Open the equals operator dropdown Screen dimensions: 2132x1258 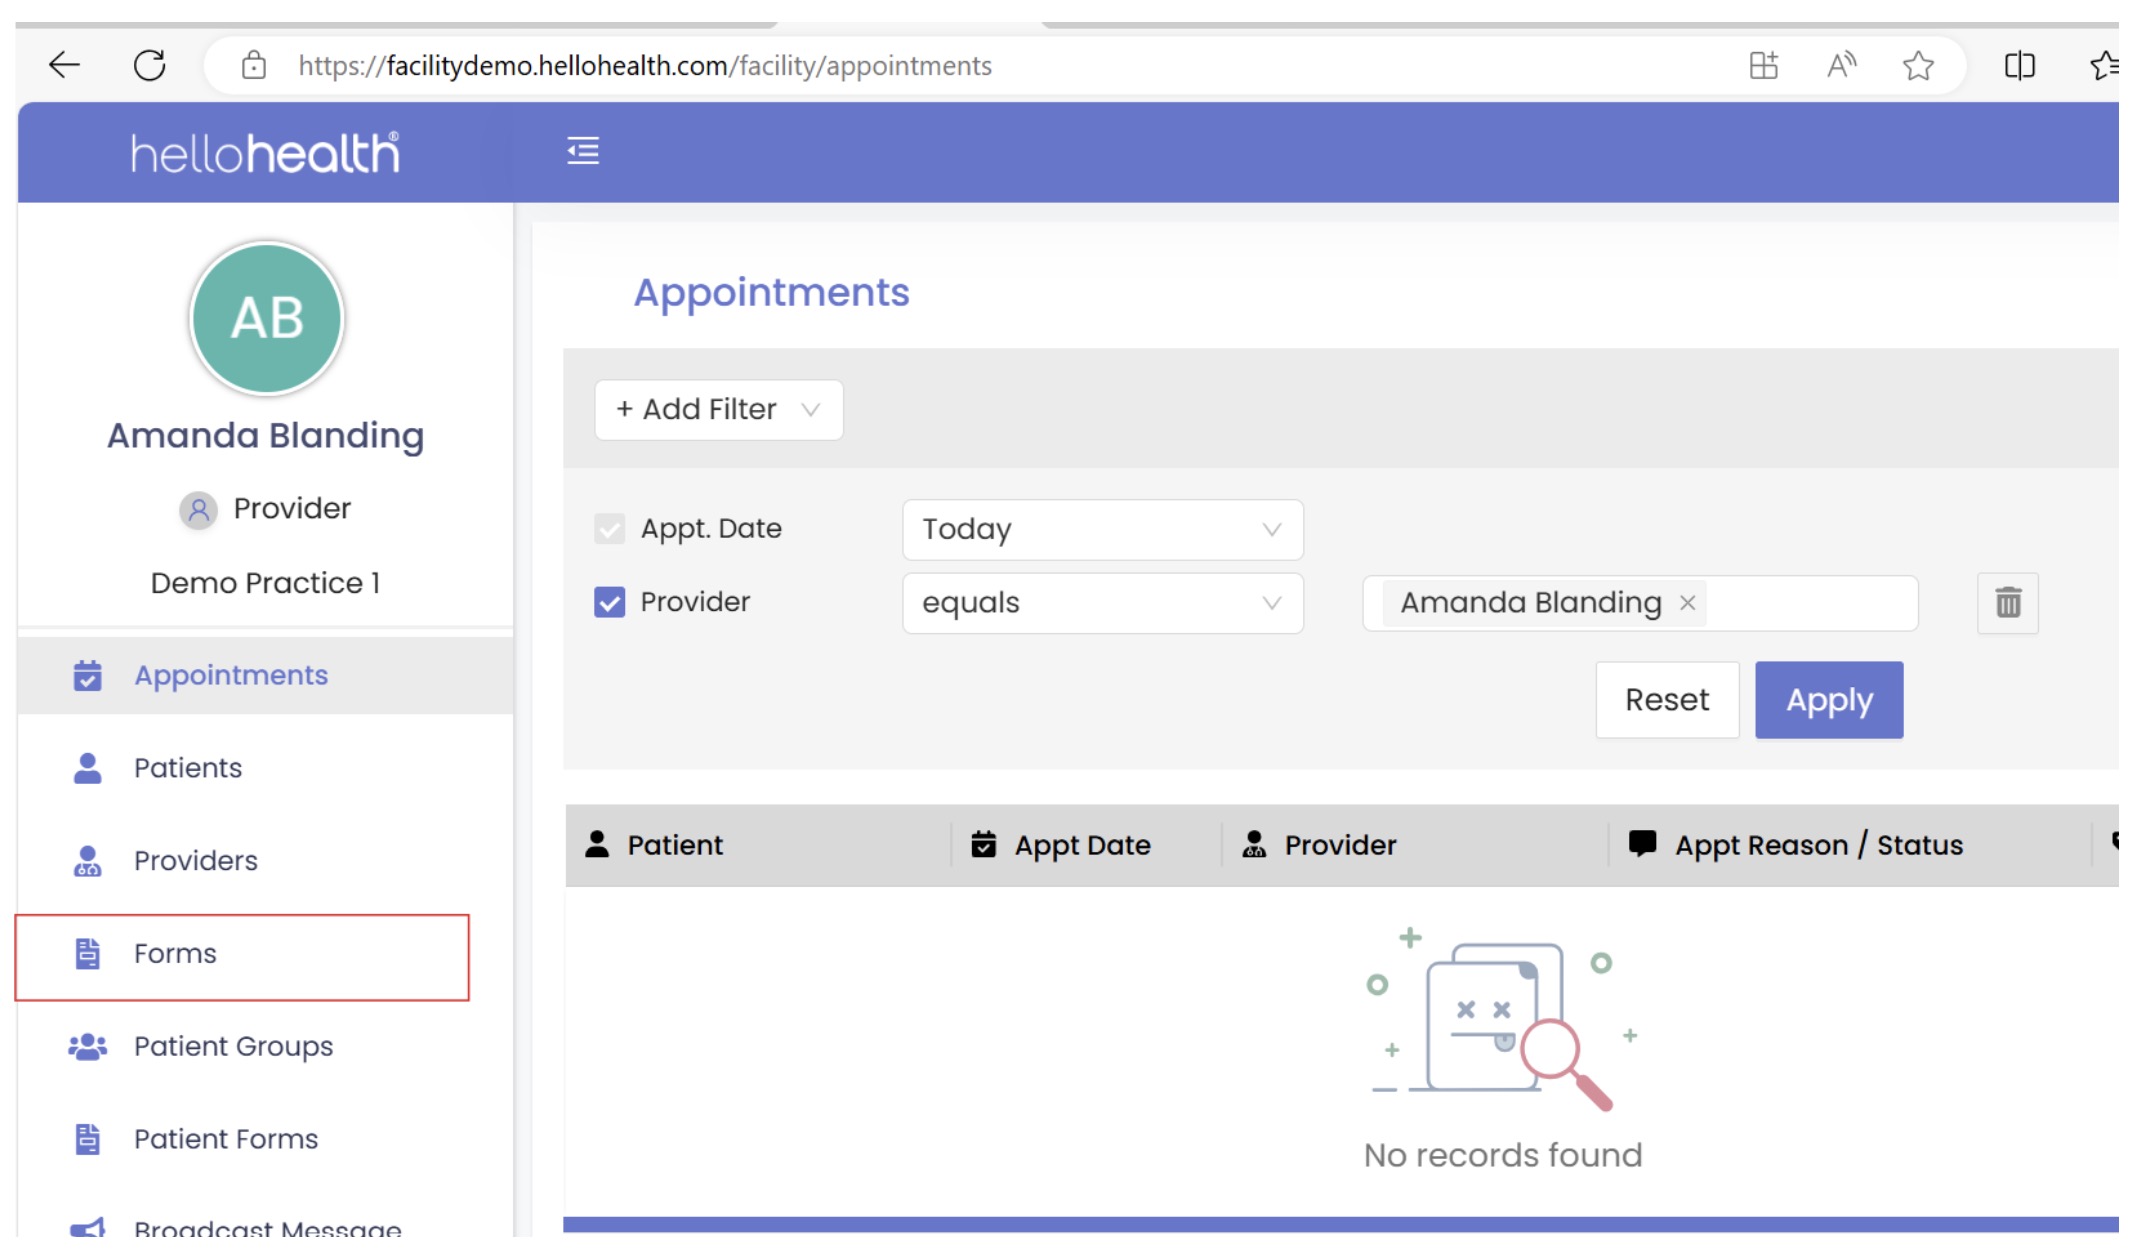click(1102, 604)
